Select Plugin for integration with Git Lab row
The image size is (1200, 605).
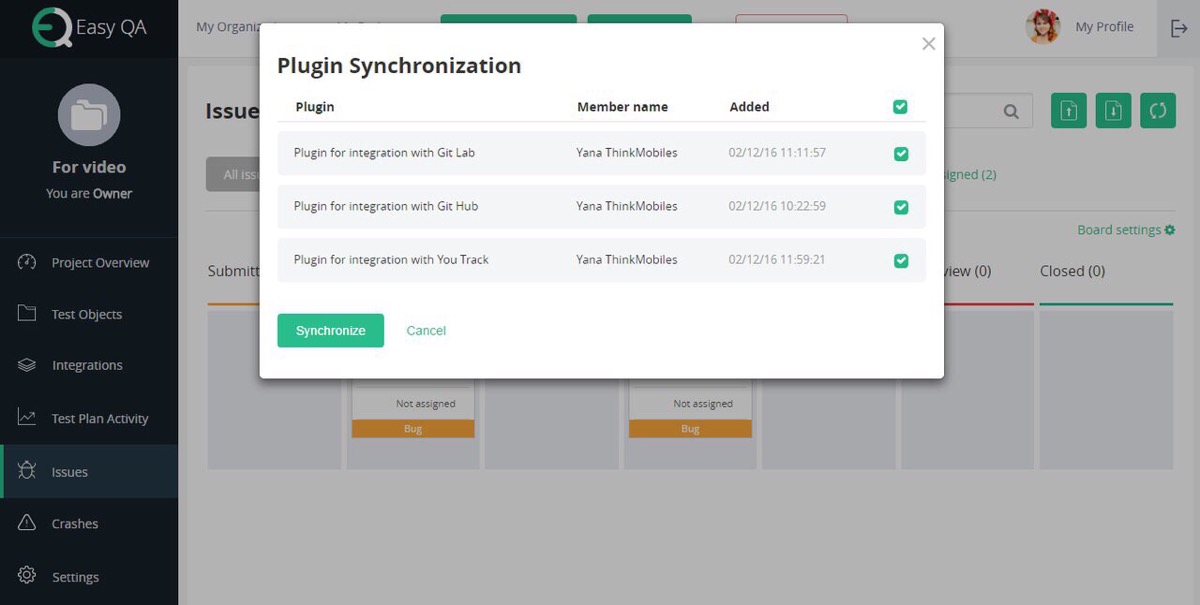[601, 154]
